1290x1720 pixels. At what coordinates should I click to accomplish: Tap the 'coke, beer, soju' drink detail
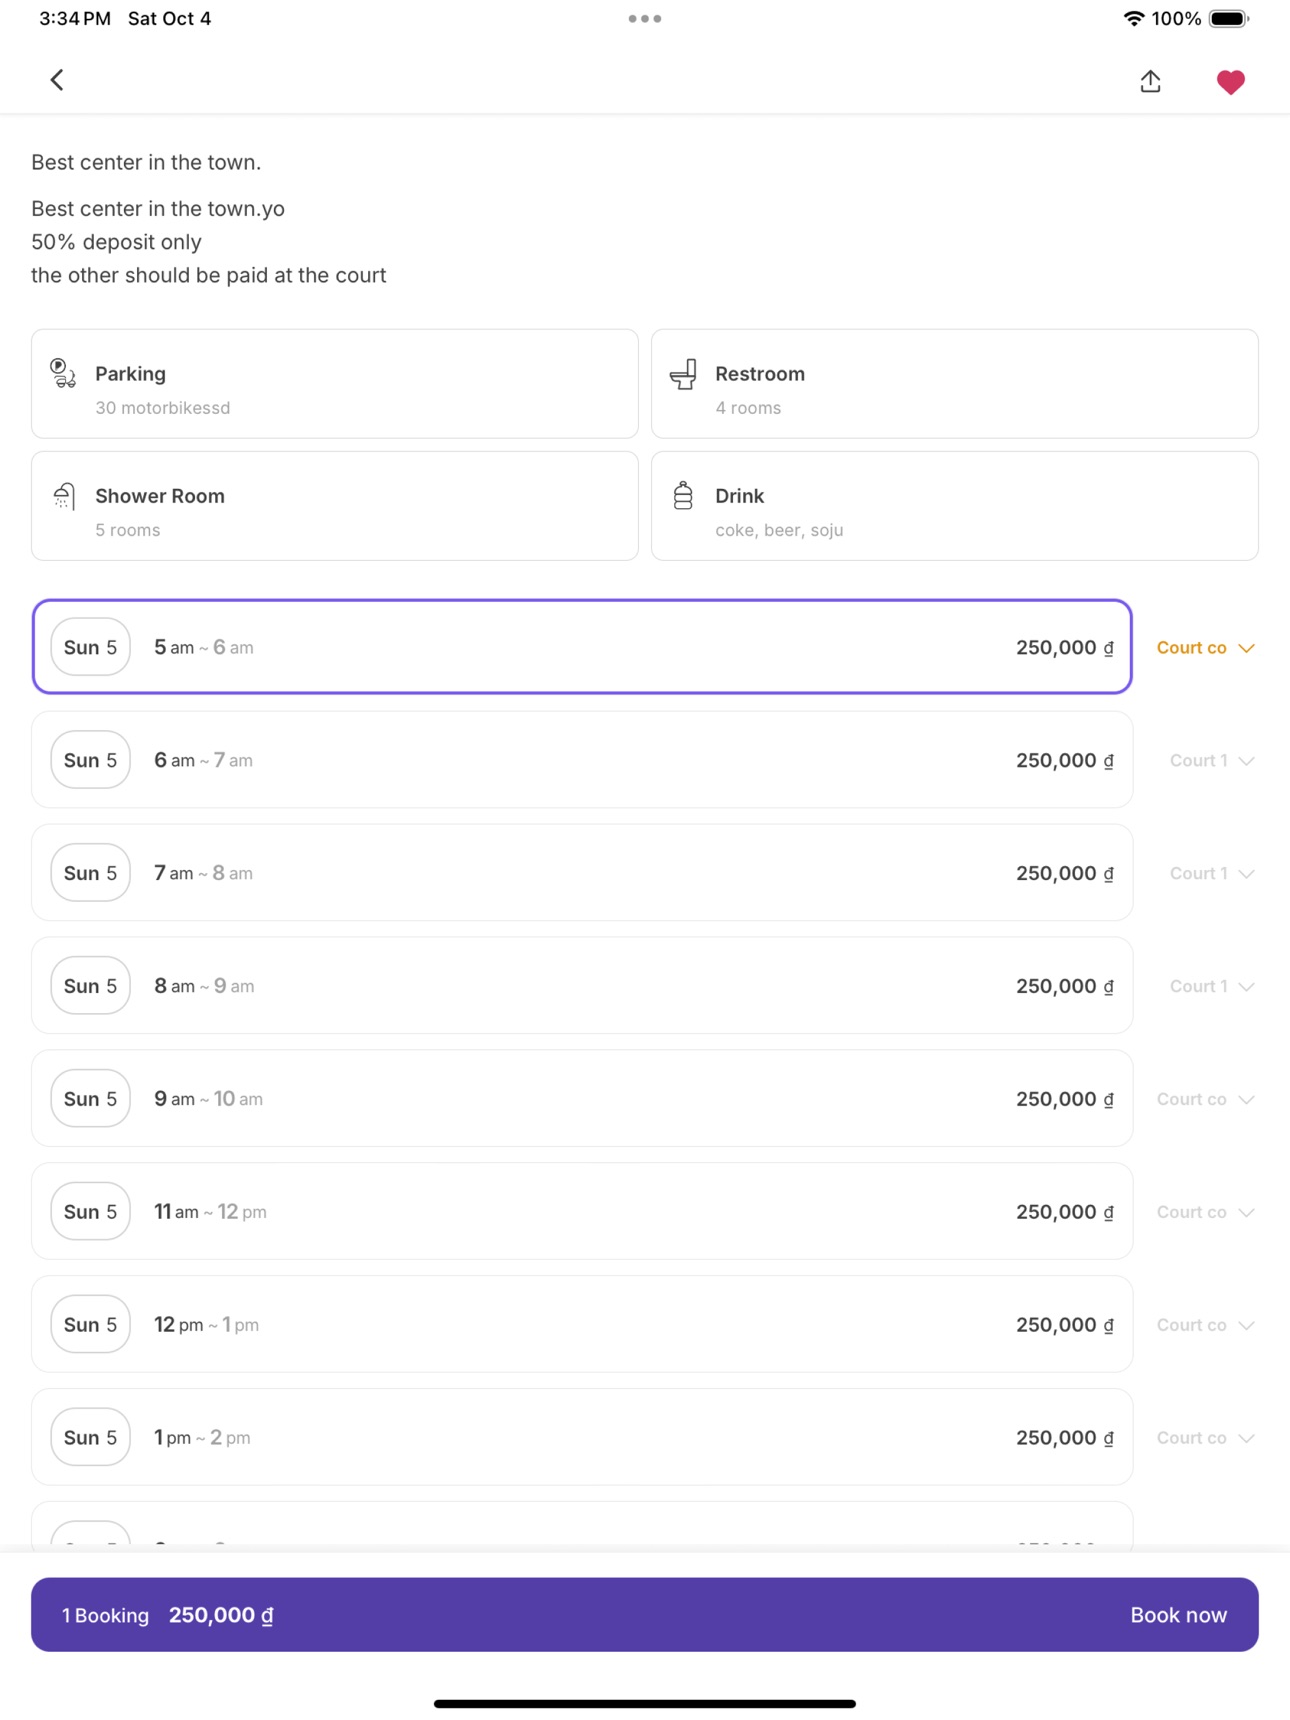779,530
